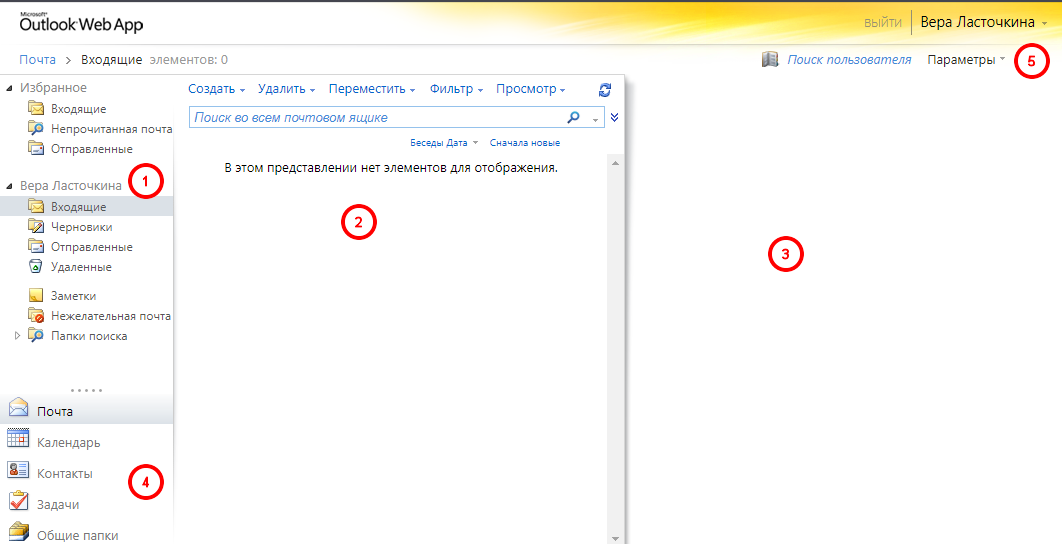
Task: Toggle sort order Сначала новые
Action: pos(525,143)
